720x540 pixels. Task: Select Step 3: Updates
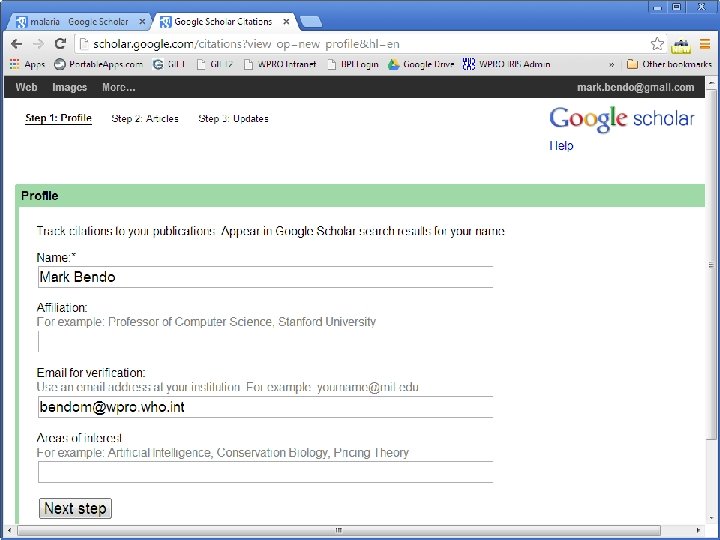coord(233,118)
